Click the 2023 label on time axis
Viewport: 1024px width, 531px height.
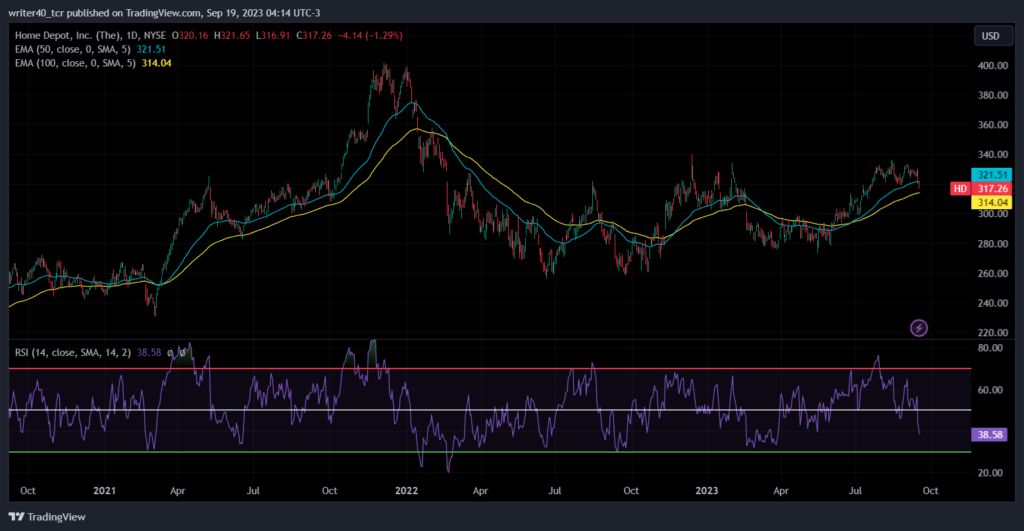(x=707, y=491)
